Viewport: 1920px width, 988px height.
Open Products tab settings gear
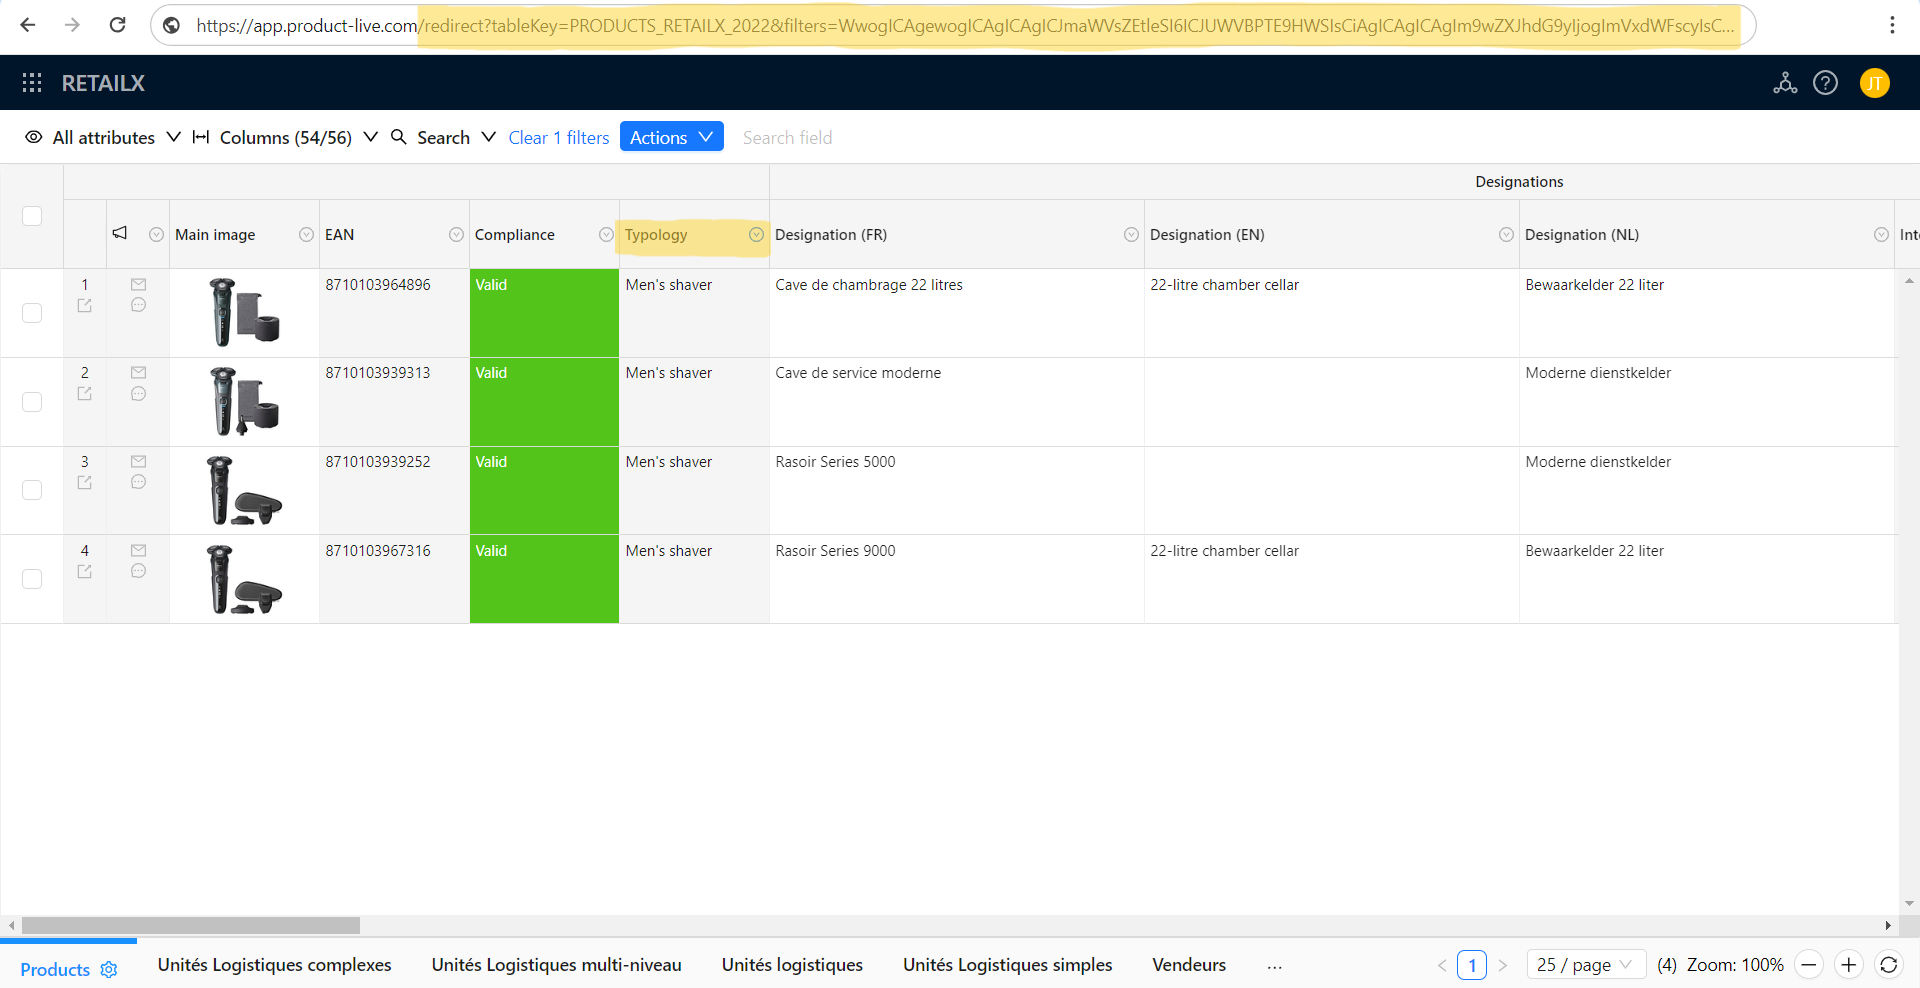pos(109,970)
